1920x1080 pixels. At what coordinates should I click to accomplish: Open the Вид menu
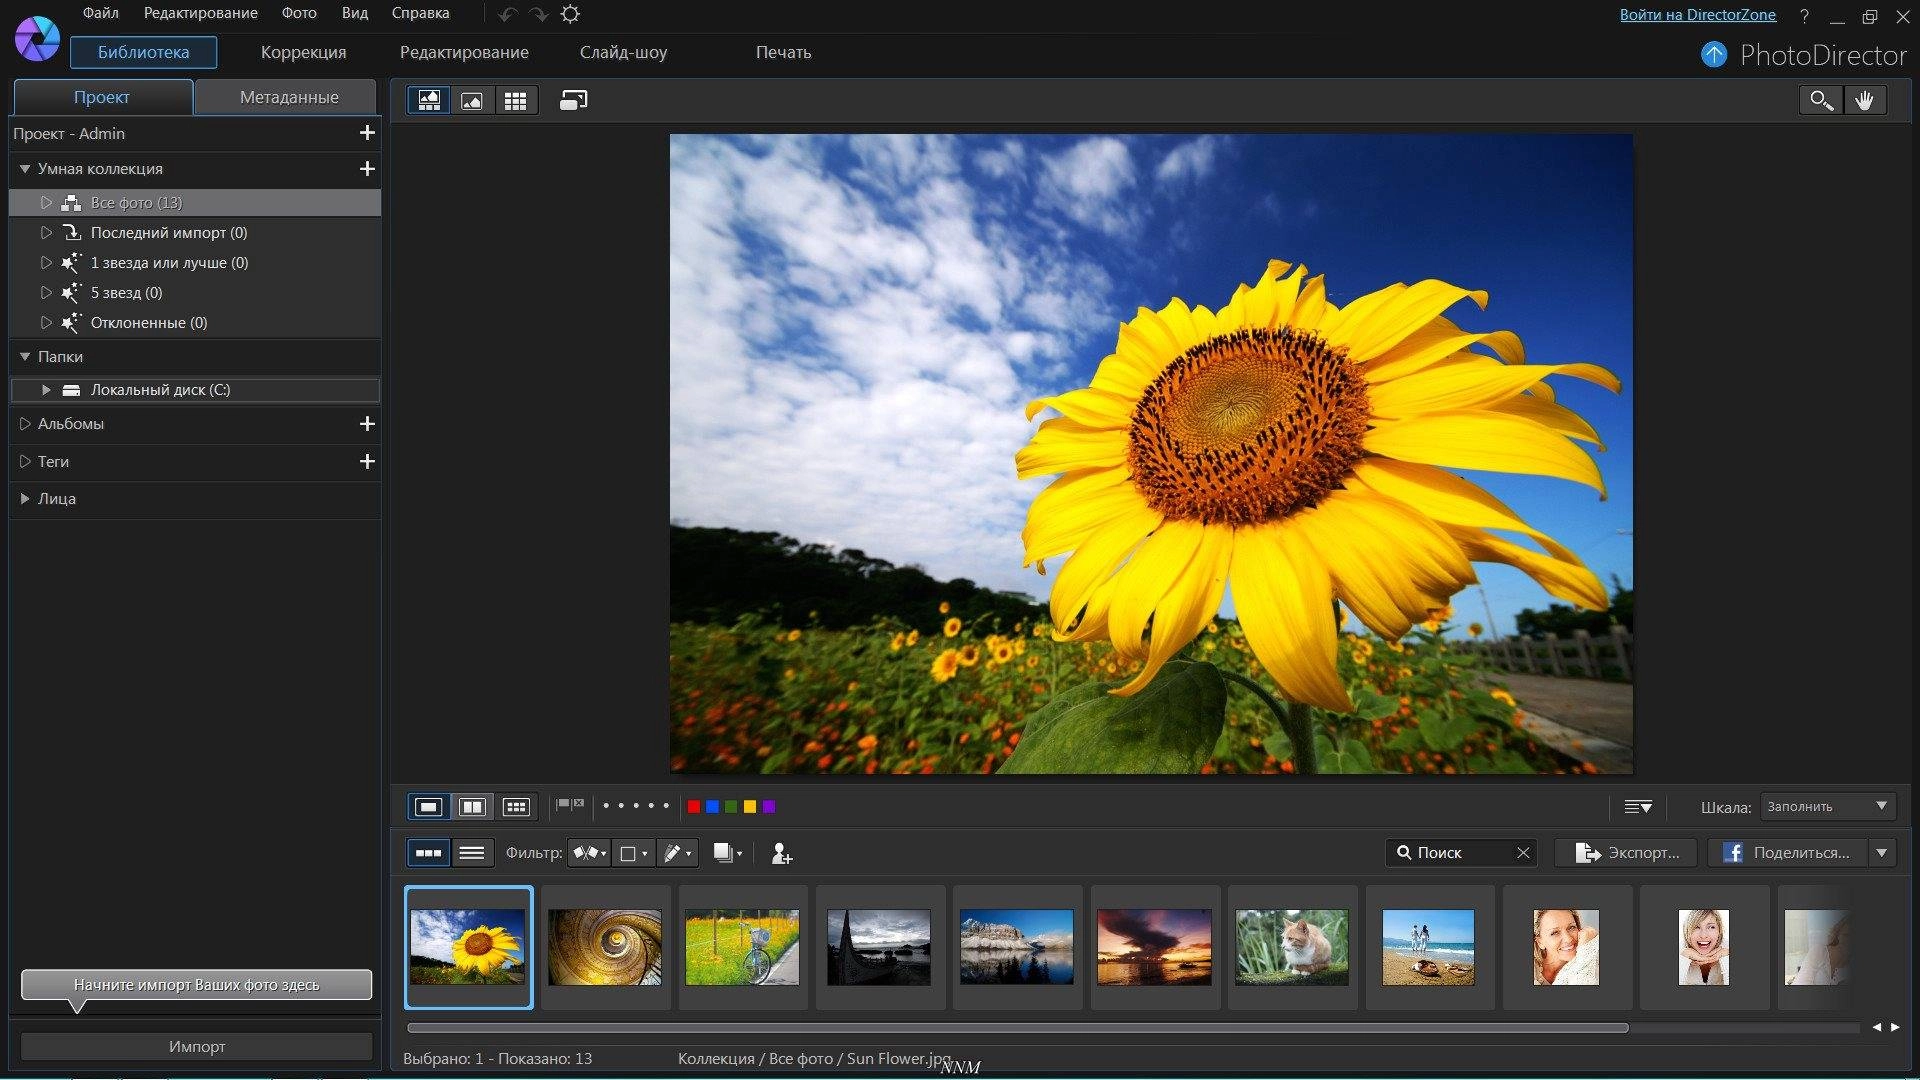354,13
